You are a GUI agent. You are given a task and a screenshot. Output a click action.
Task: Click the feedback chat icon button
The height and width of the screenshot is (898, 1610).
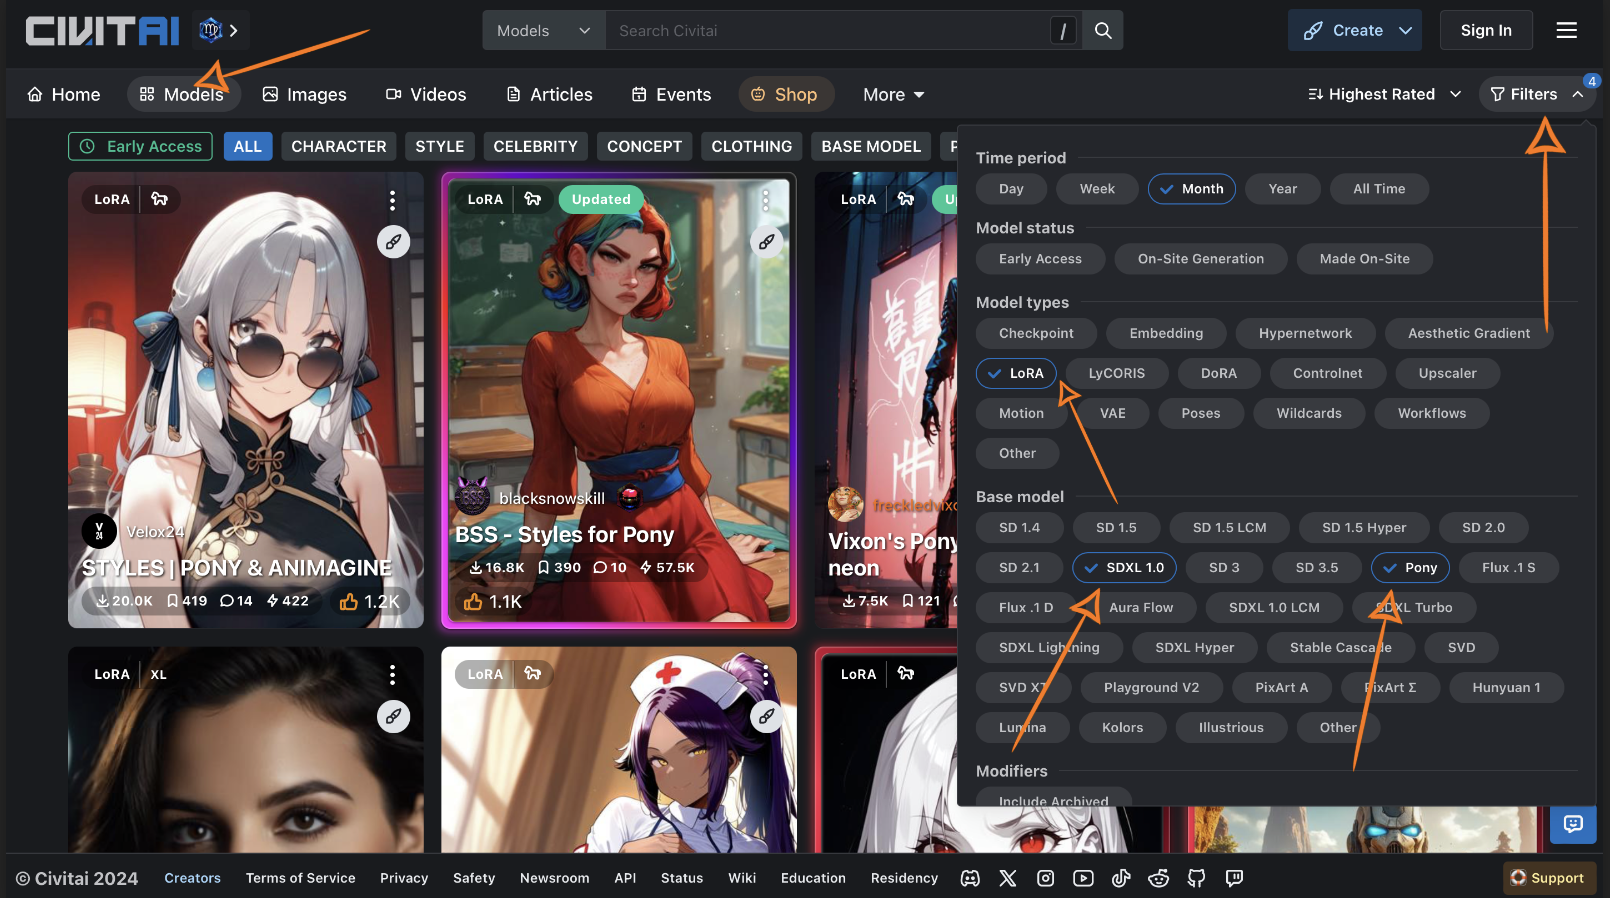(x=1572, y=824)
